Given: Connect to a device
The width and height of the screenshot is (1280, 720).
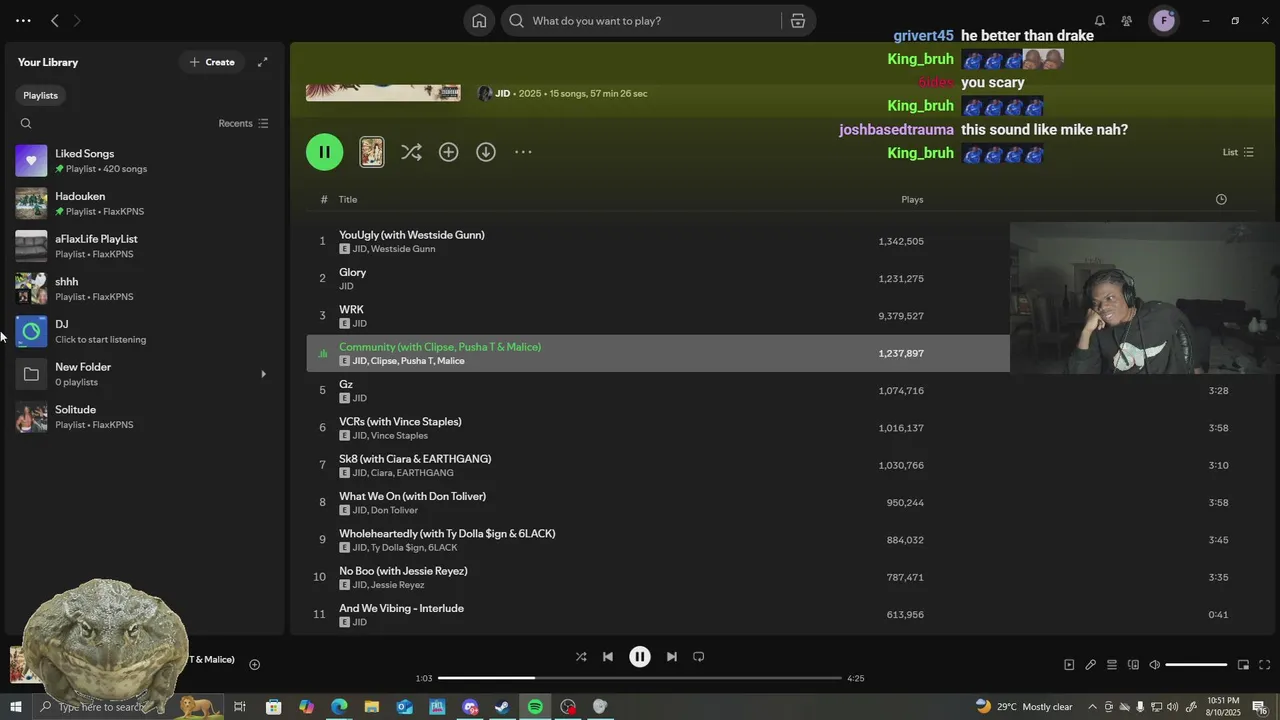Looking at the screenshot, I should tap(1133, 665).
